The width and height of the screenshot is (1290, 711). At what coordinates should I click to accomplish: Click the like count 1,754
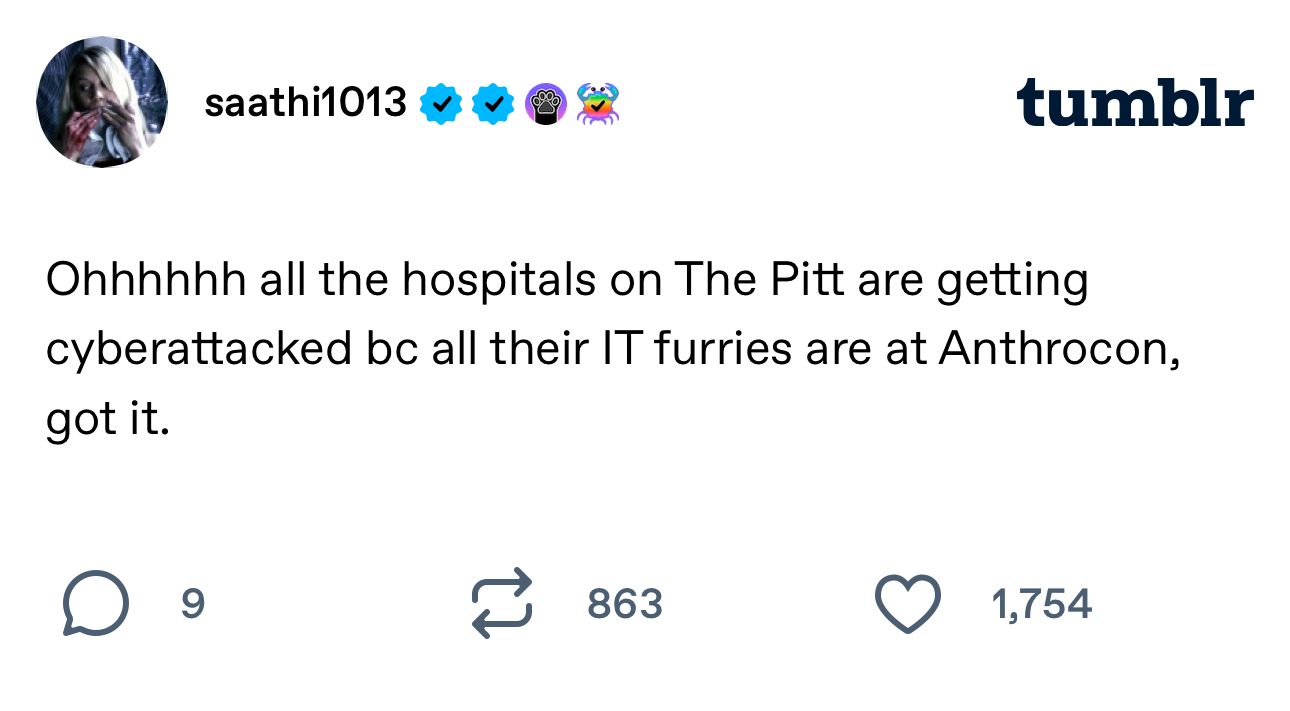(x=1041, y=604)
